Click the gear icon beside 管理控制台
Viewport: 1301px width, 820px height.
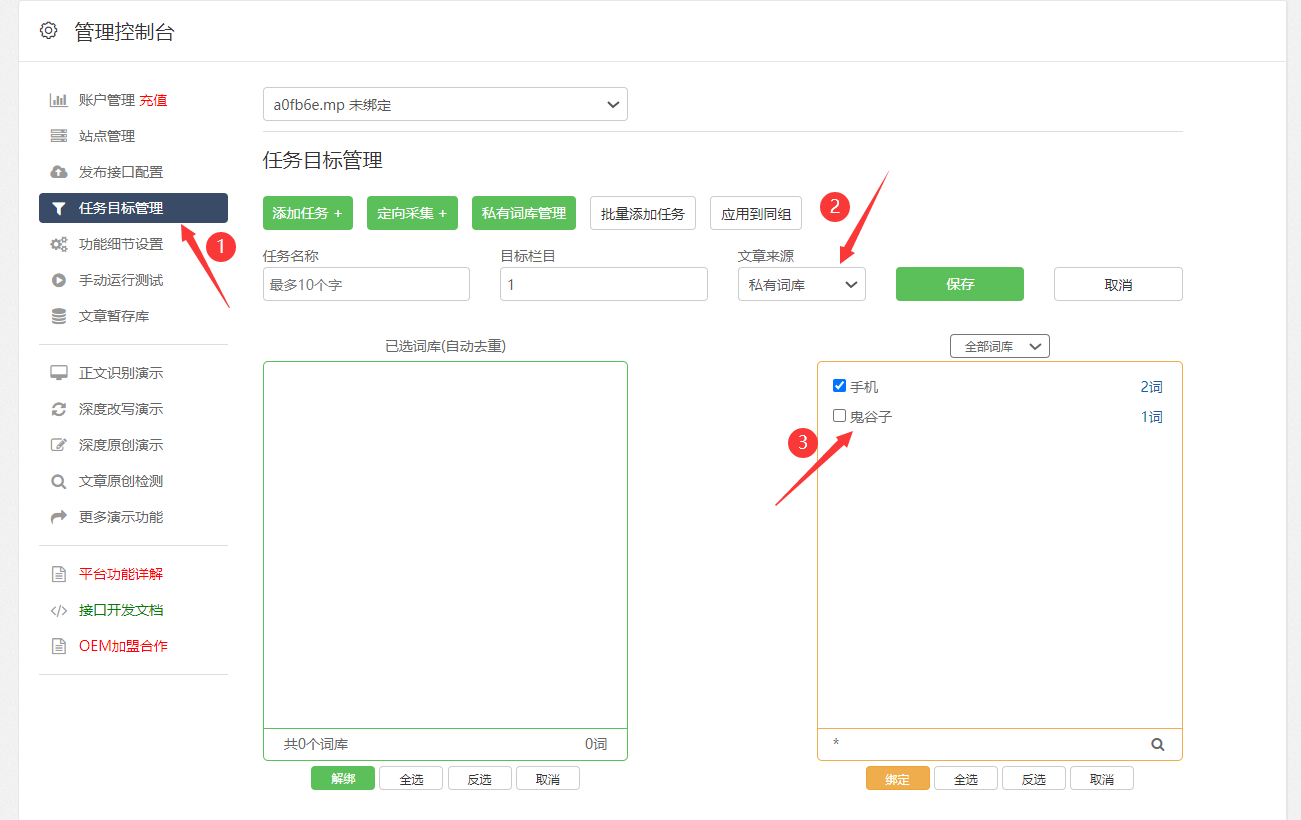point(48,31)
